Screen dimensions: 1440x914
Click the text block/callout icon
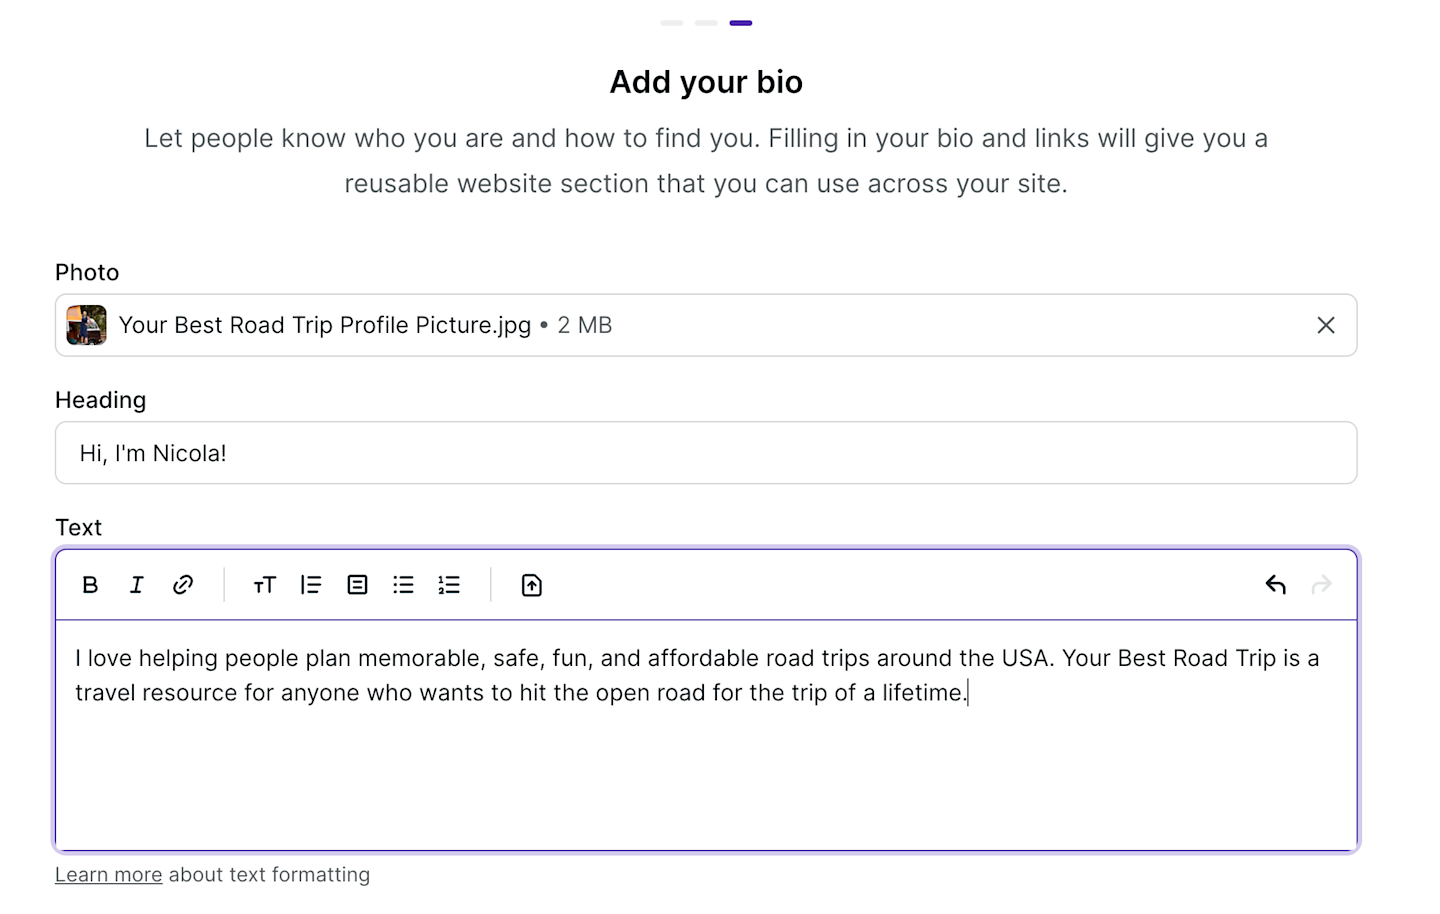click(357, 585)
